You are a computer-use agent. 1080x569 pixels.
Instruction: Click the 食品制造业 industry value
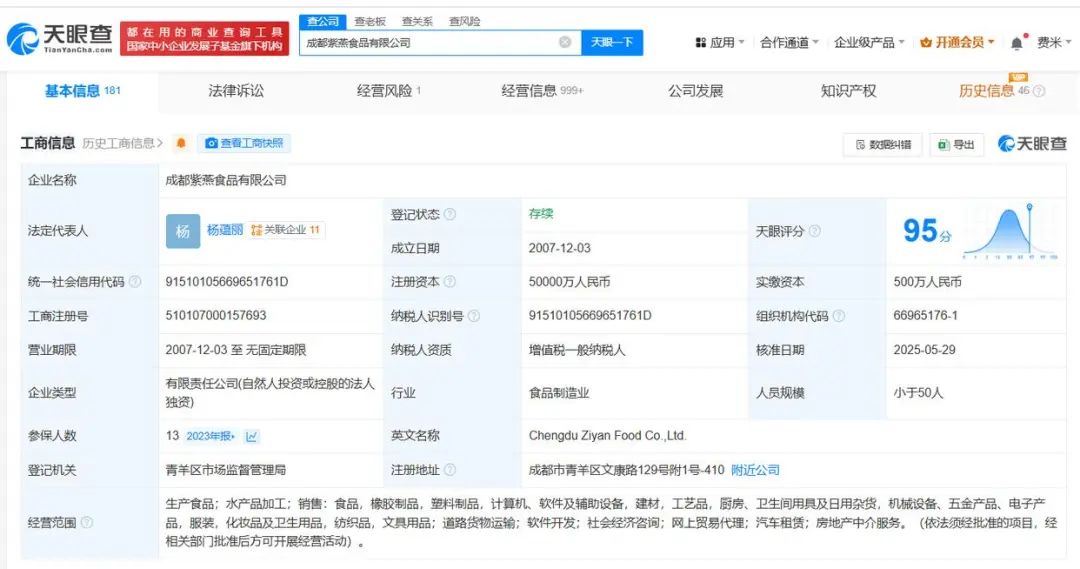coord(559,393)
